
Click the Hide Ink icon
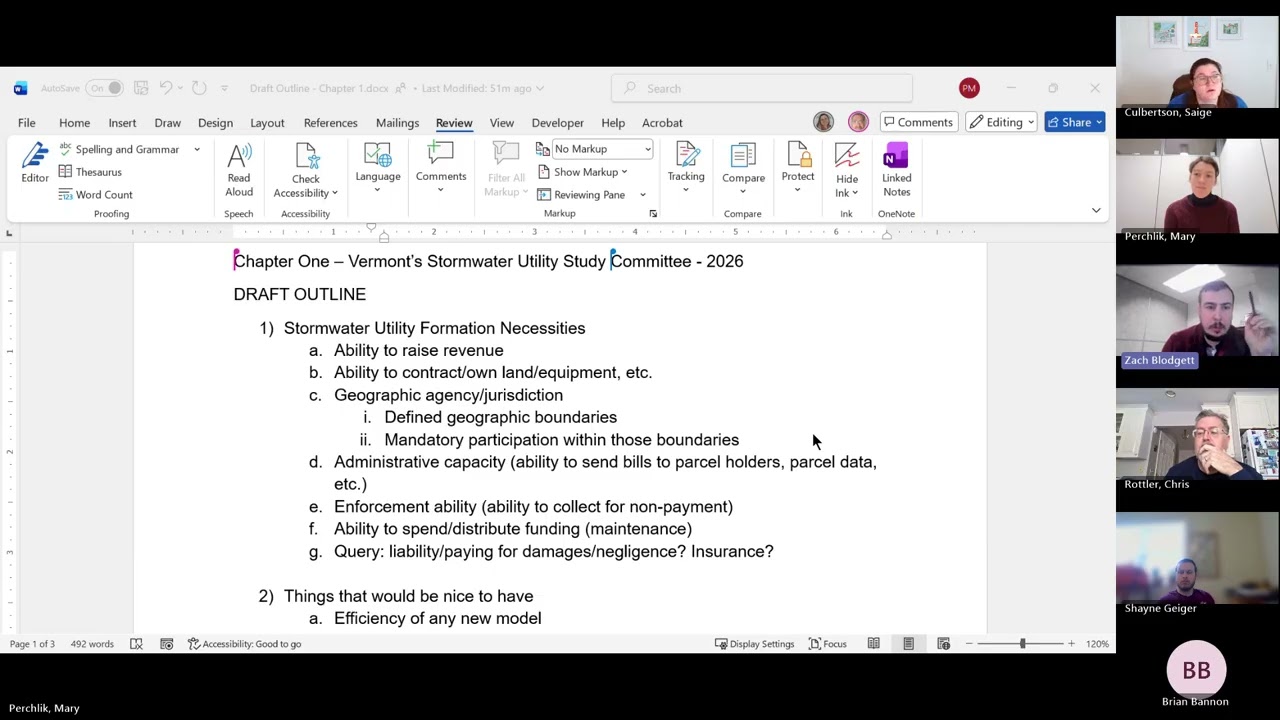[x=847, y=157]
